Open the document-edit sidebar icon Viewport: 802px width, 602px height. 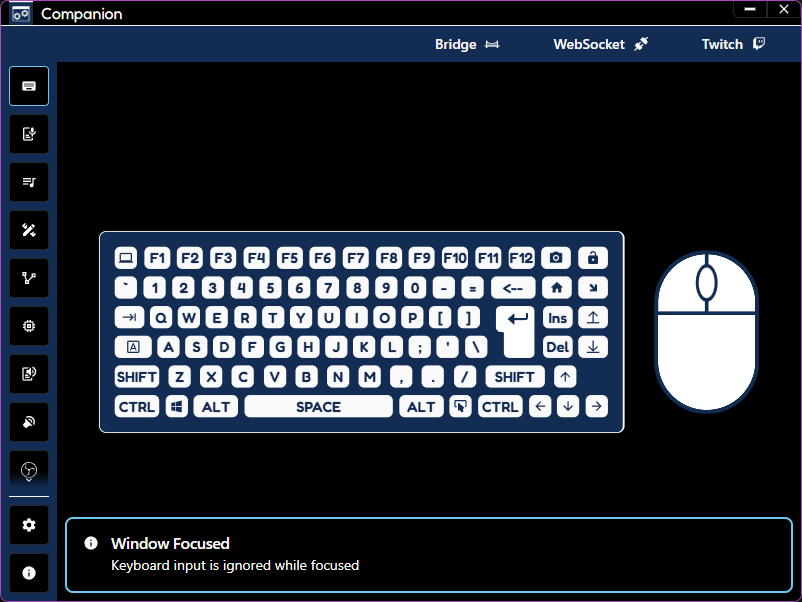pyautogui.click(x=29, y=134)
